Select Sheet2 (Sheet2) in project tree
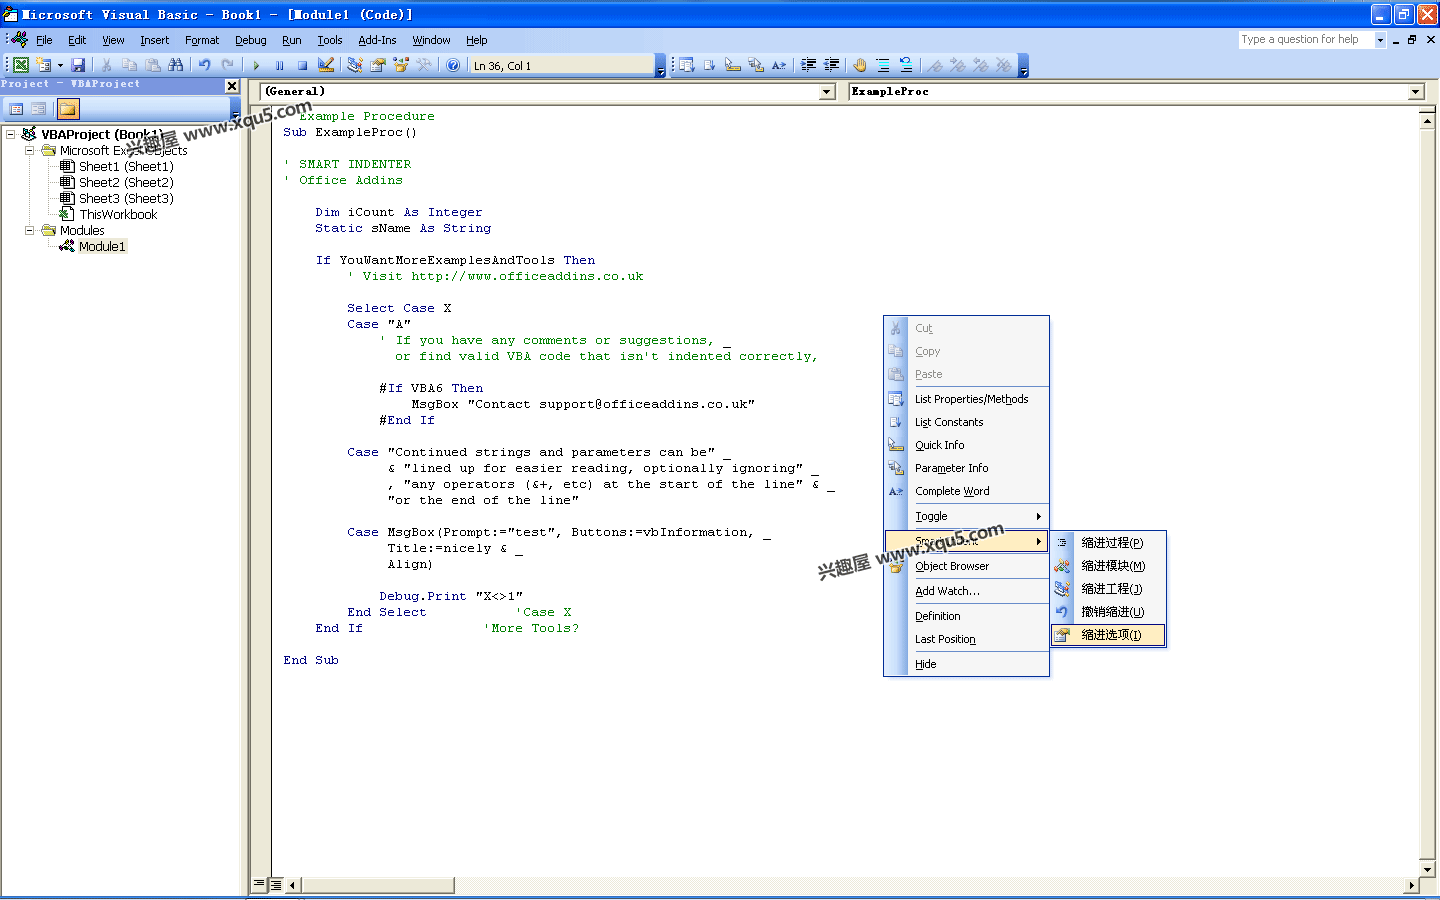 pos(126,182)
